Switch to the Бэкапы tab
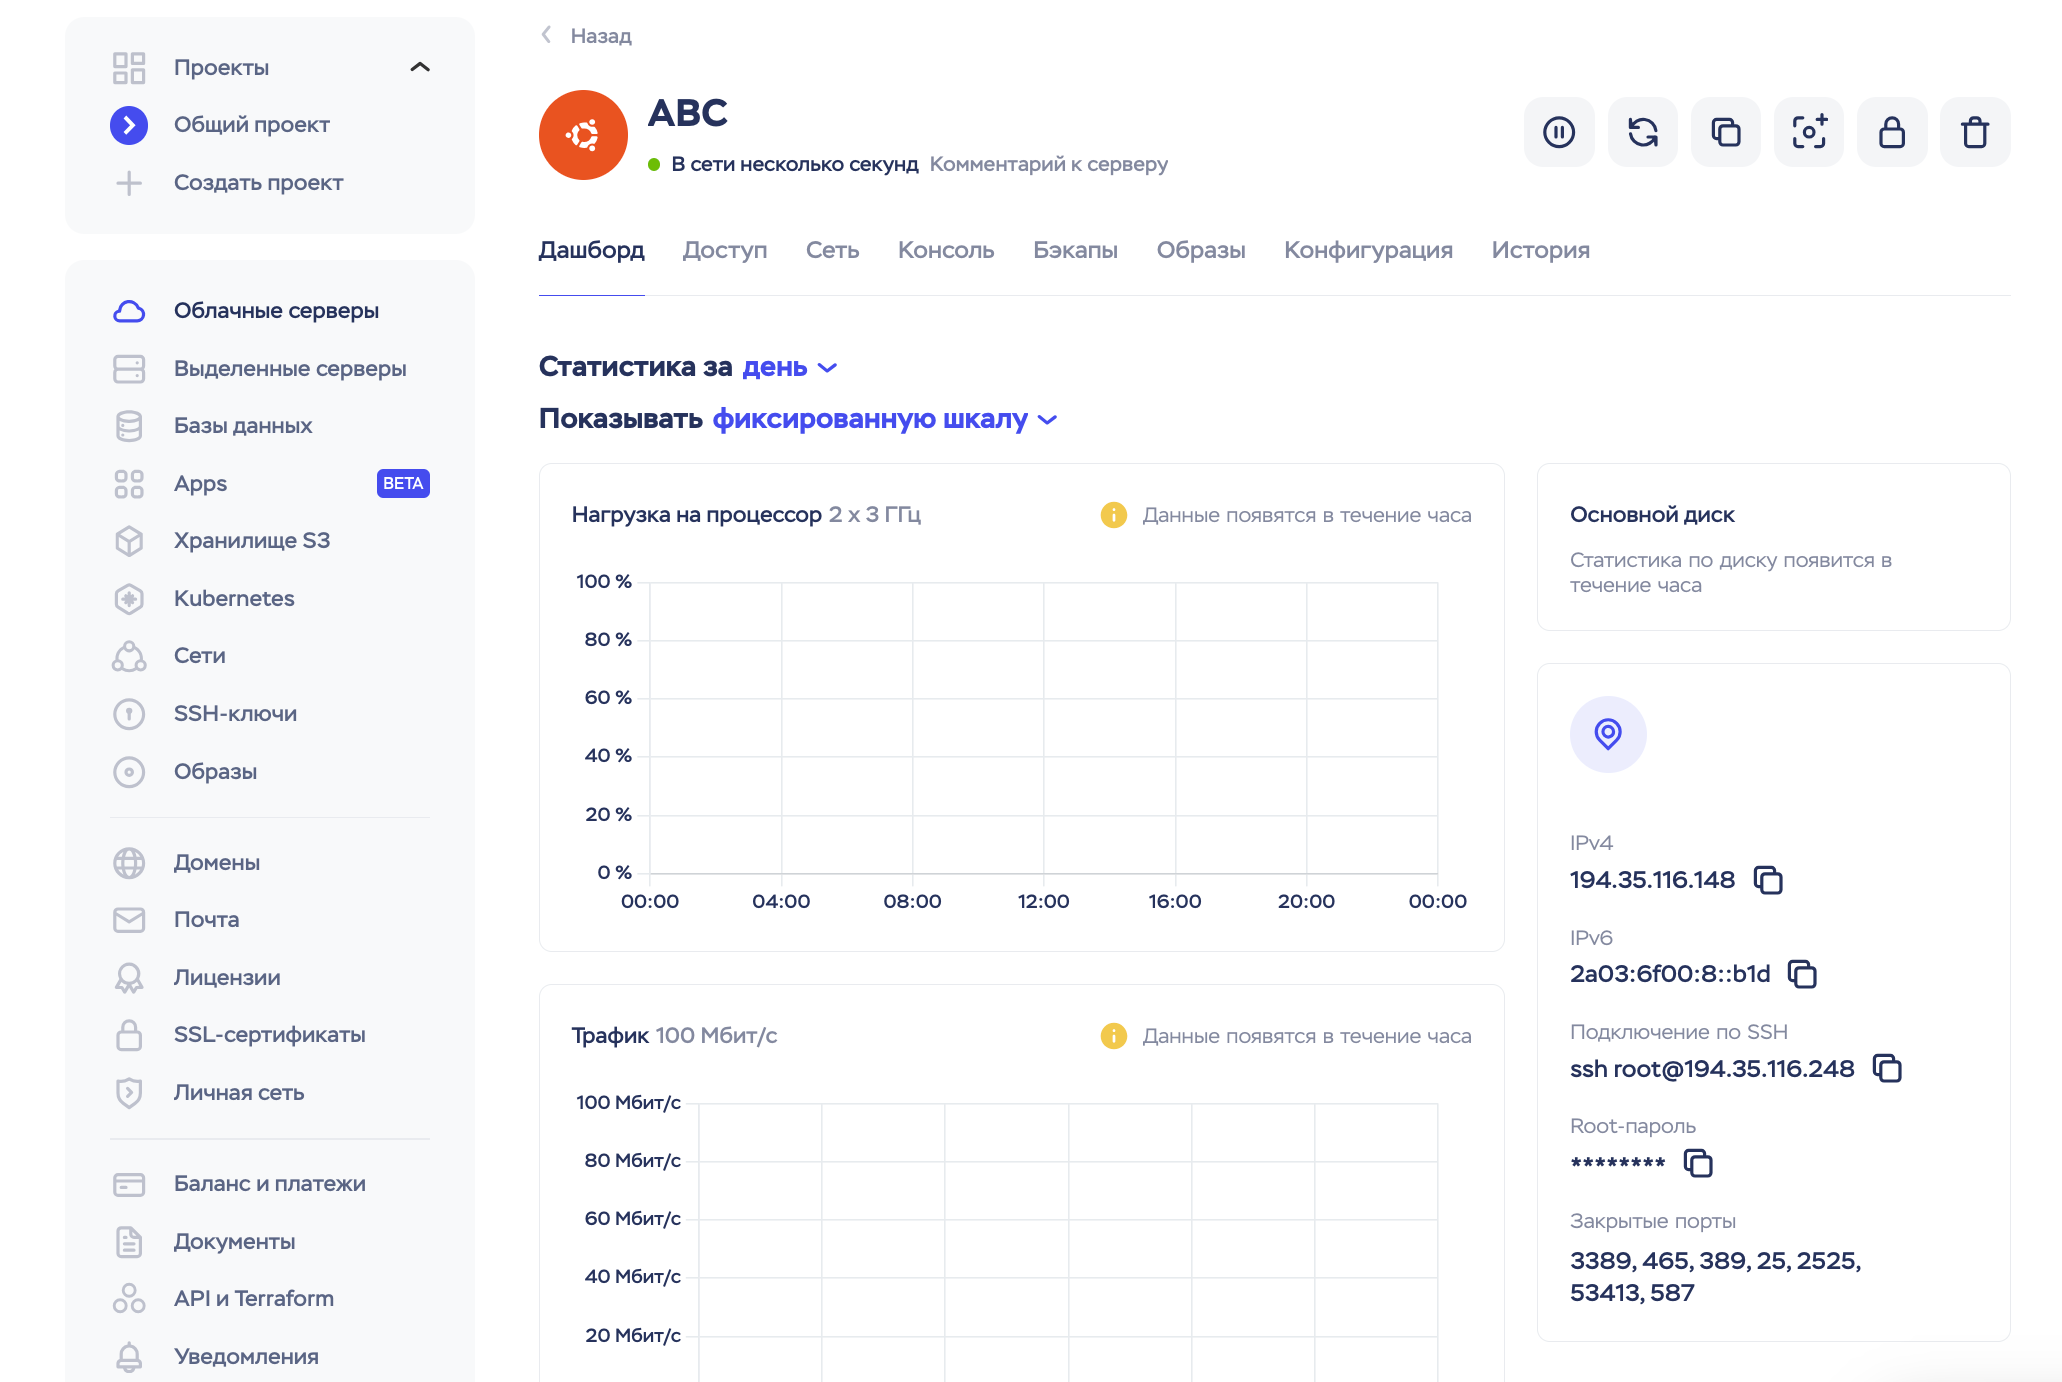The width and height of the screenshot is (2062, 1382). [1075, 250]
